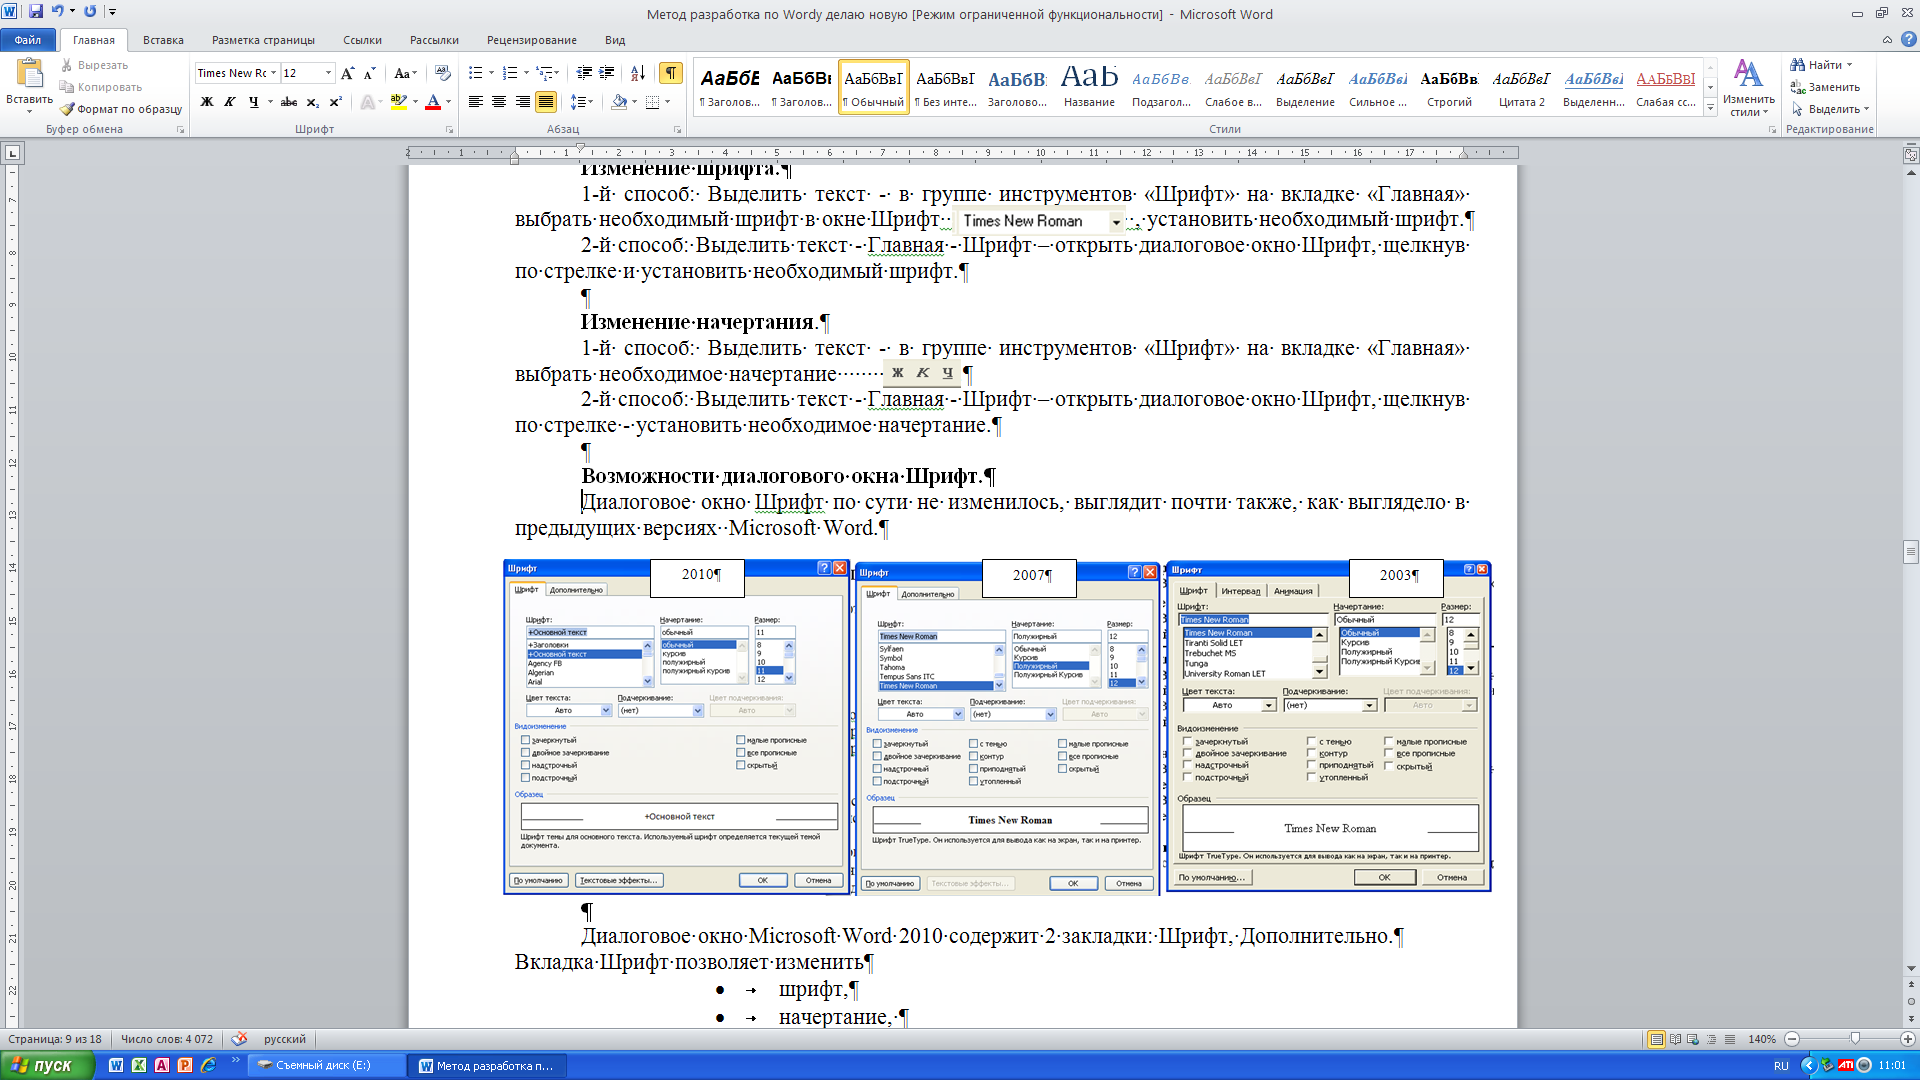Screen dimensions: 1920x1080
Task: Click the 140% zoom level indicator
Action: pyautogui.click(x=1762, y=1039)
